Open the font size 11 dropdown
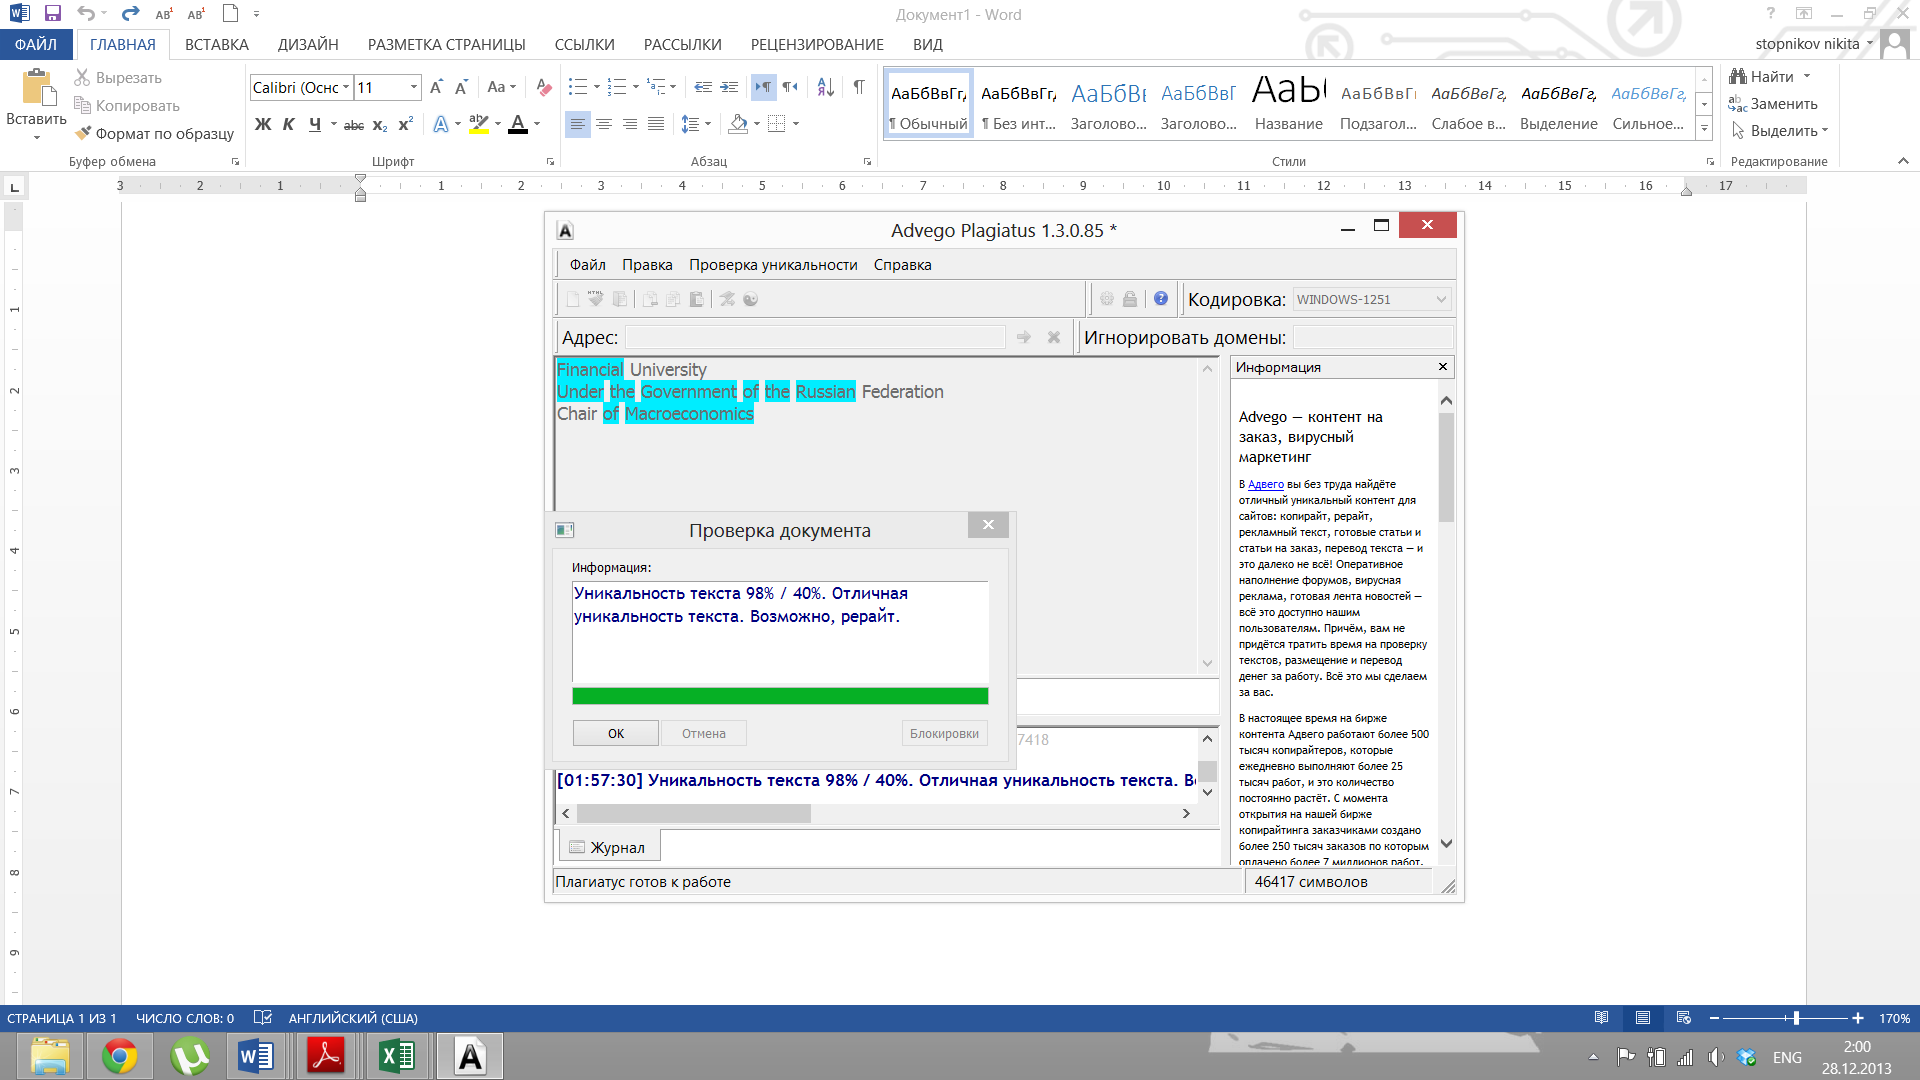The width and height of the screenshot is (1920, 1080). 413,87
